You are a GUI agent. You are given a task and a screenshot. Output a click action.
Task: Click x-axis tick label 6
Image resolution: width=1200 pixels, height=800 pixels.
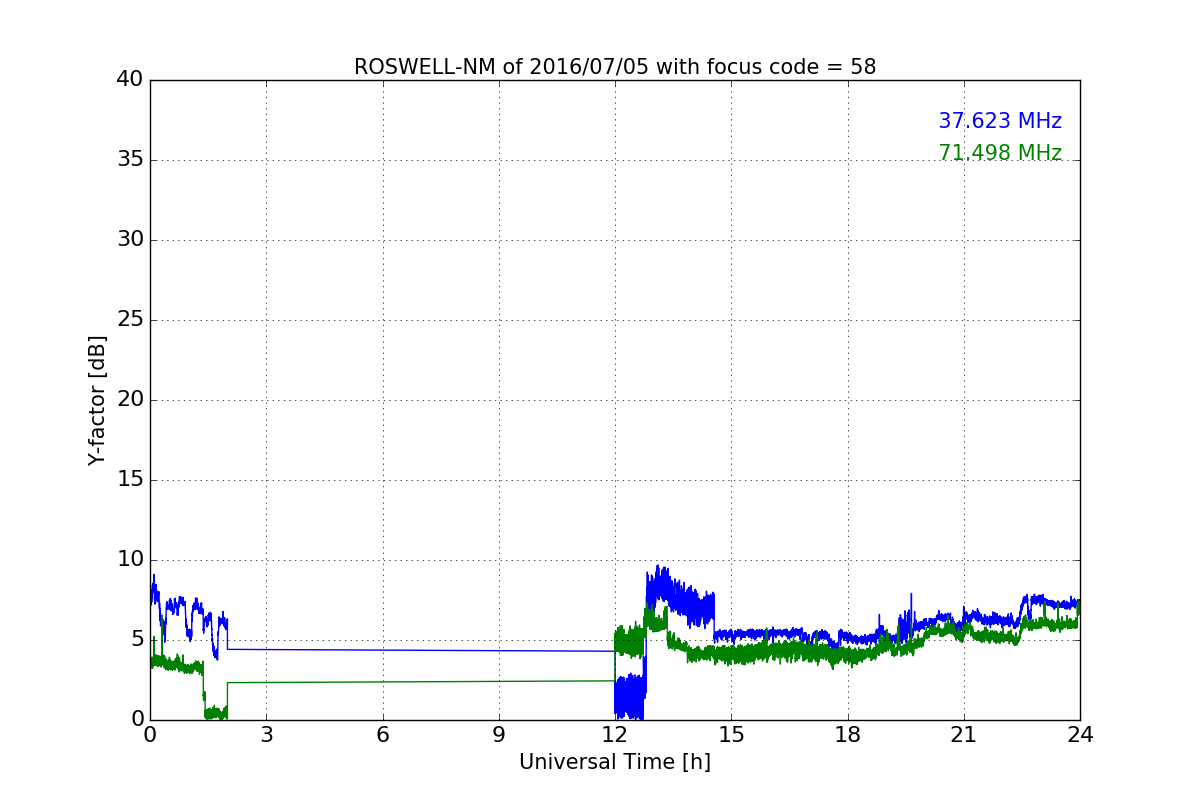(x=383, y=734)
